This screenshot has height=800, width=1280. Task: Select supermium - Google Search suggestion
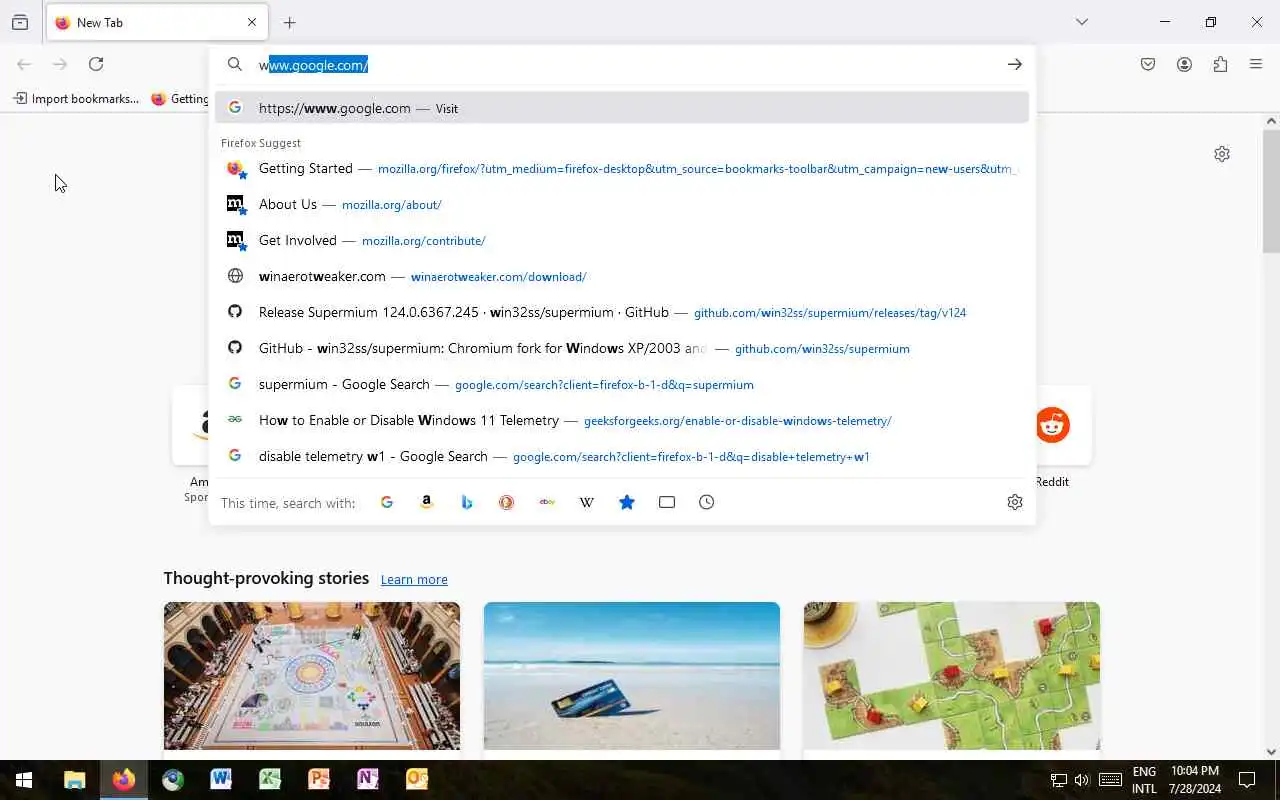(x=622, y=384)
